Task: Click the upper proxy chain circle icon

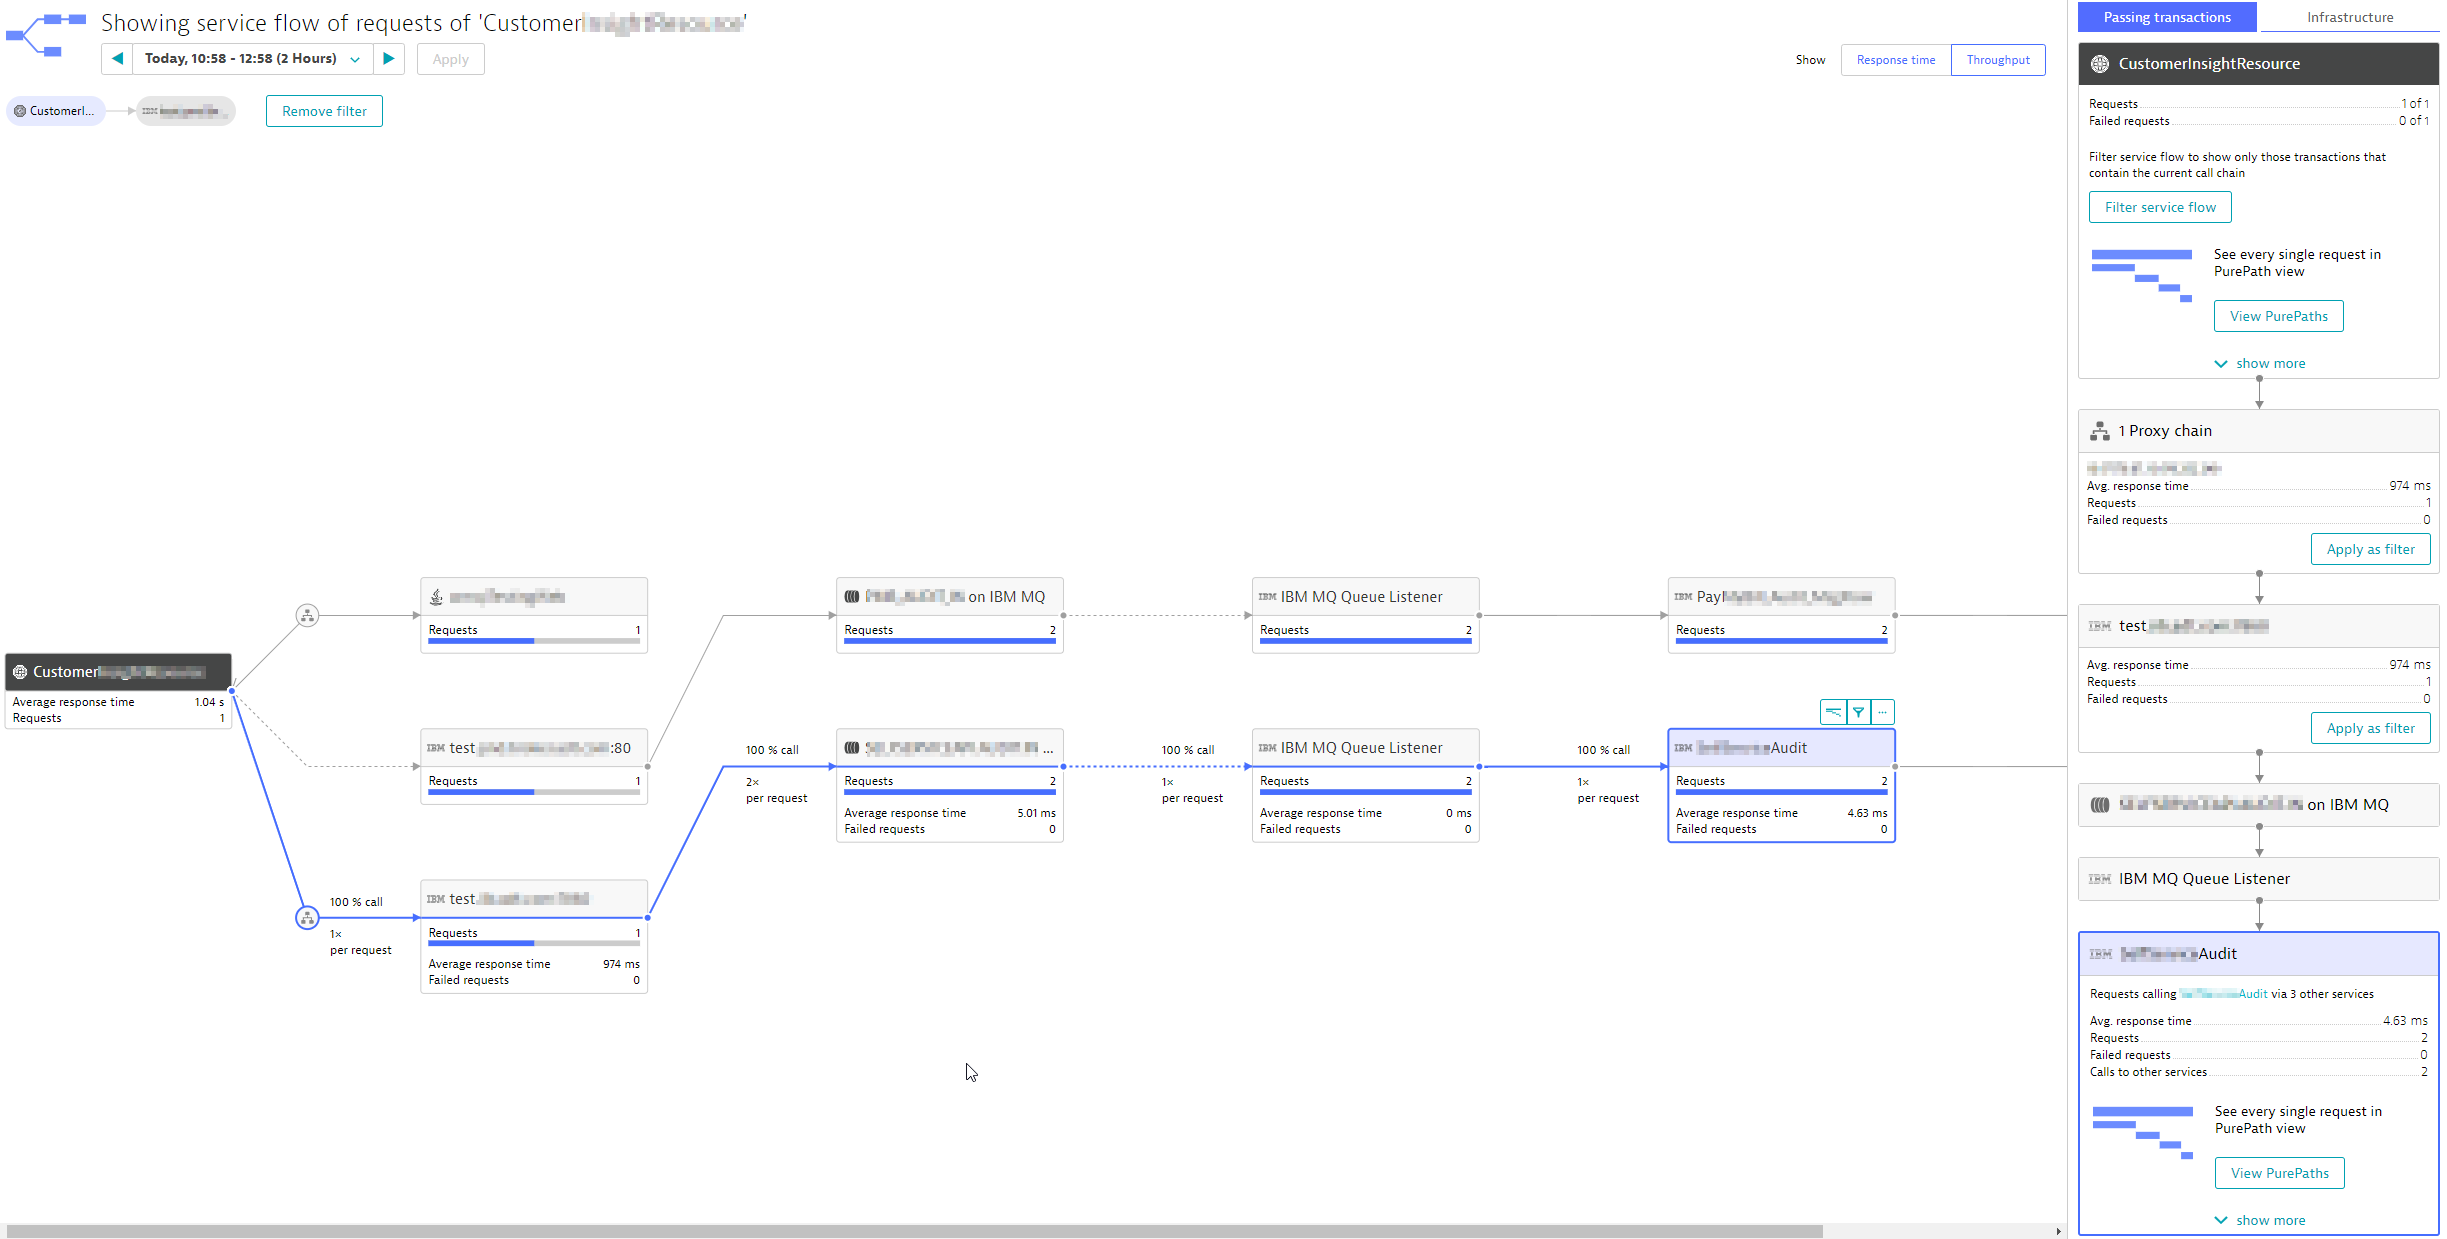Action: coord(307,615)
